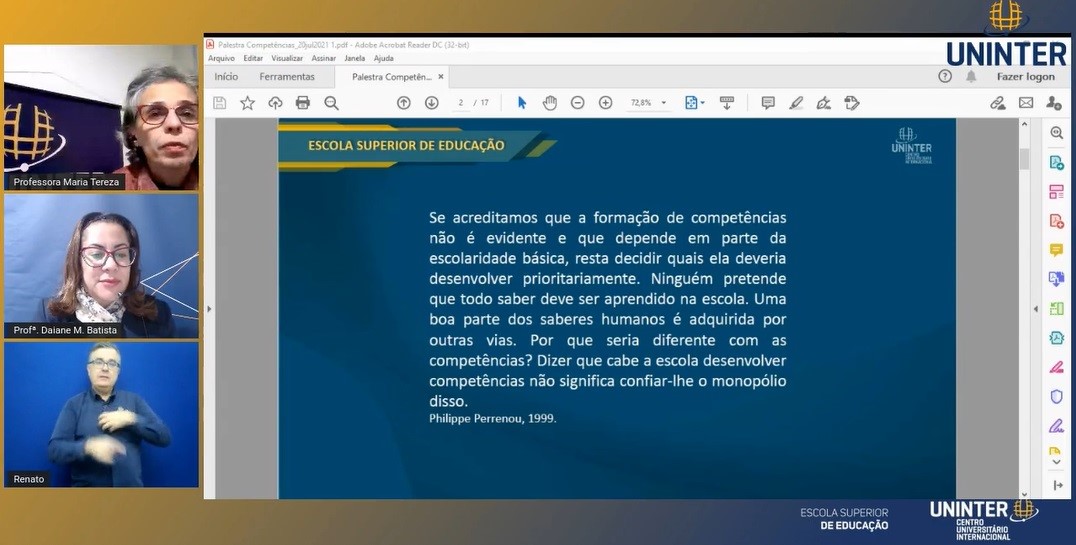1076x545 pixels.
Task: Open the notifications bell
Action: [970, 77]
